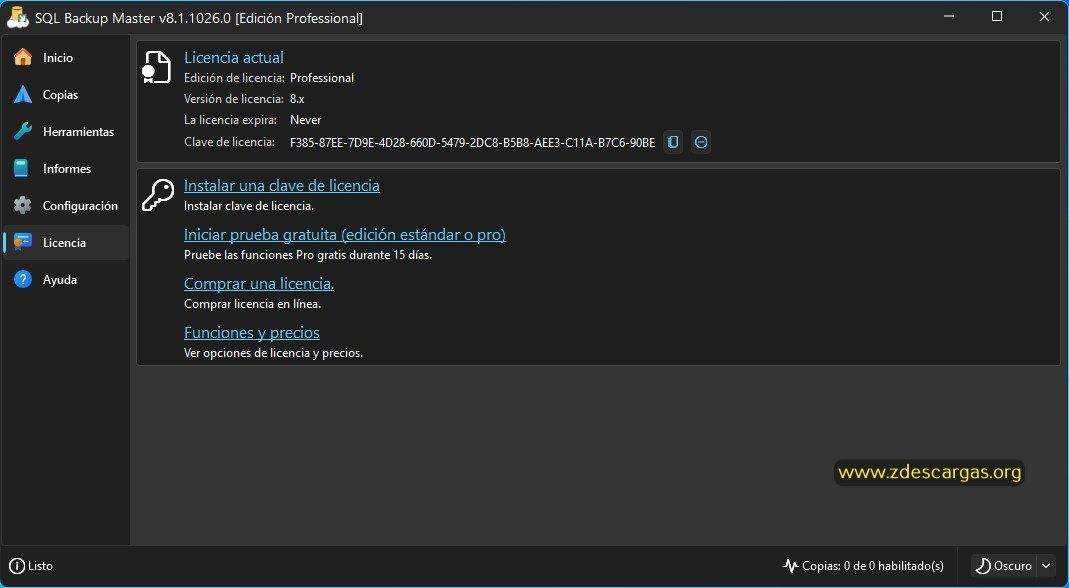Copy the license key with clipboard icon
The width and height of the screenshot is (1069, 588).
(x=673, y=142)
